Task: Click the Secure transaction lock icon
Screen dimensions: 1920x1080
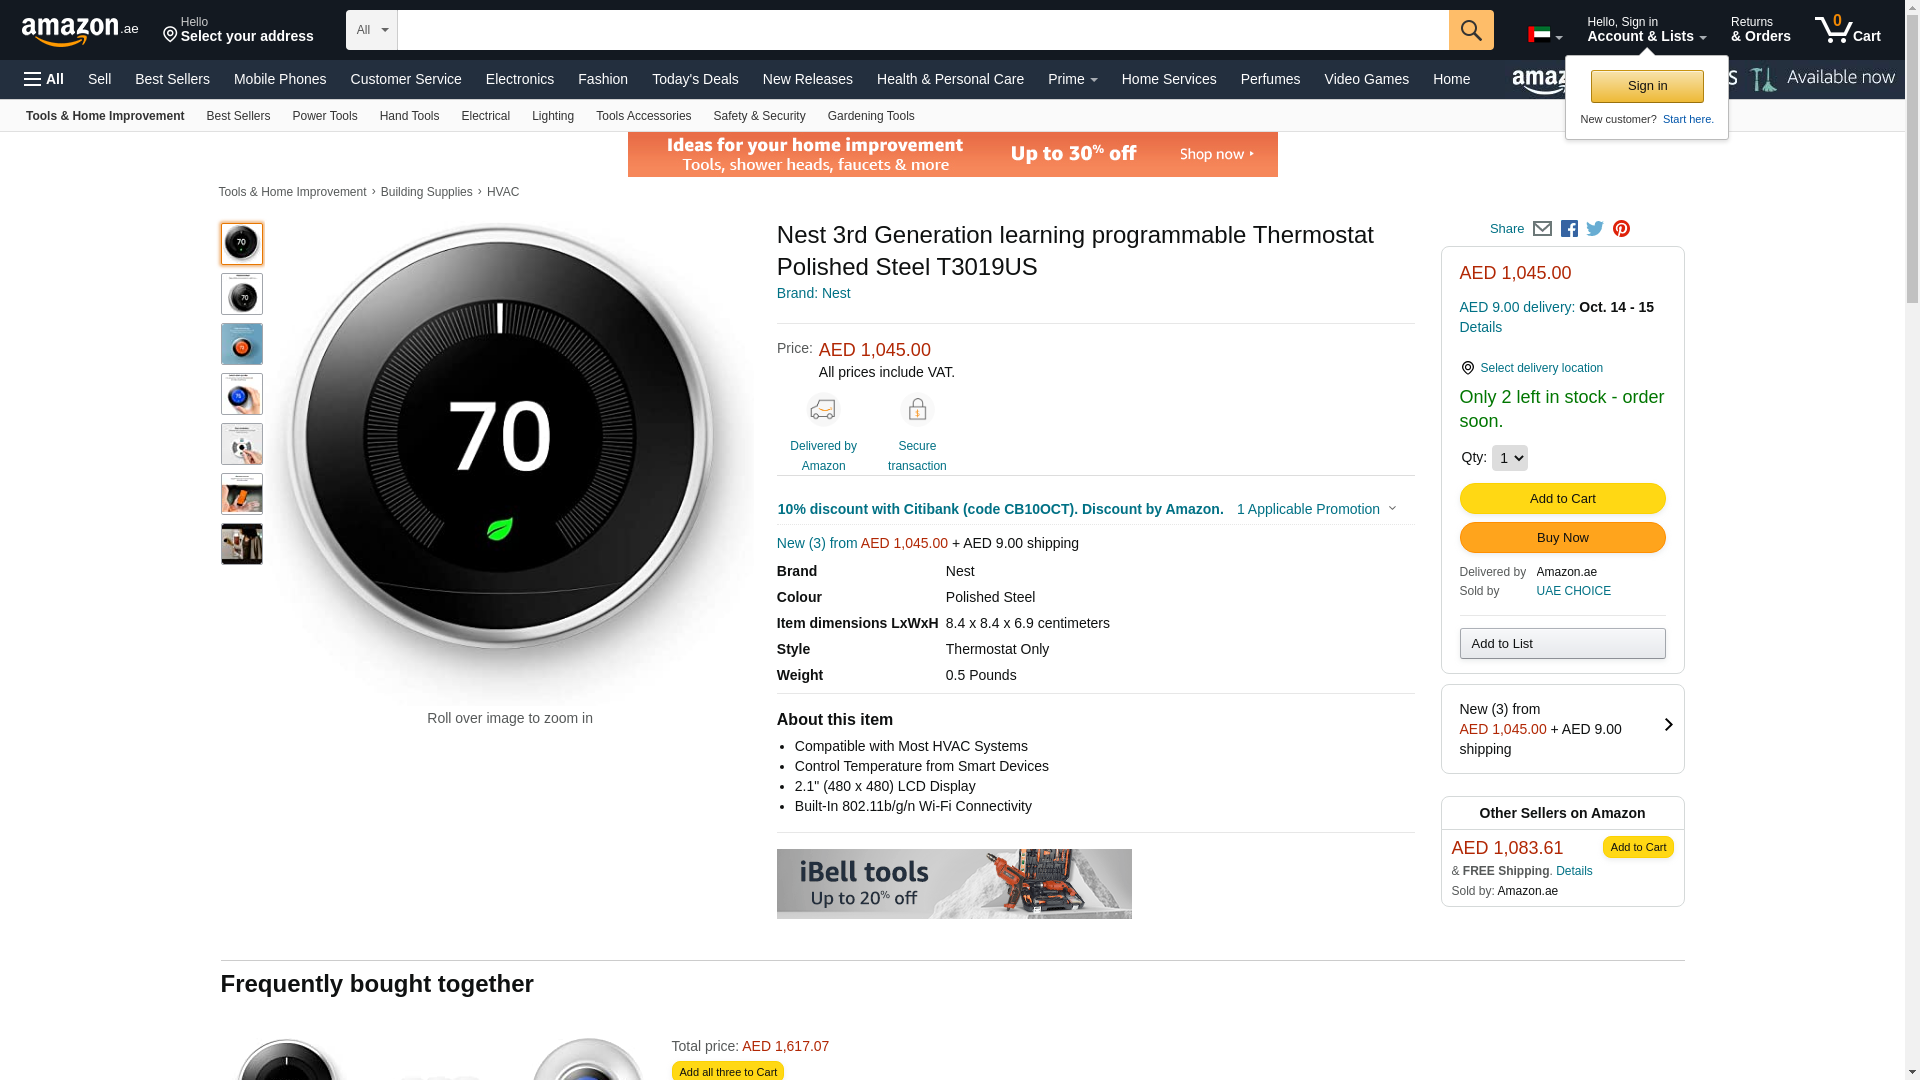Action: click(x=916, y=410)
